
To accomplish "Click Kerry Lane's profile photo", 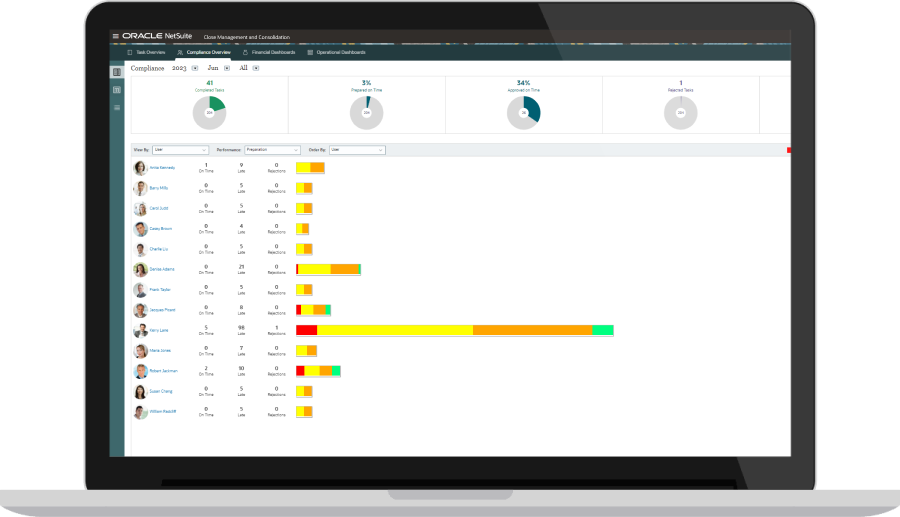I will click(140, 331).
